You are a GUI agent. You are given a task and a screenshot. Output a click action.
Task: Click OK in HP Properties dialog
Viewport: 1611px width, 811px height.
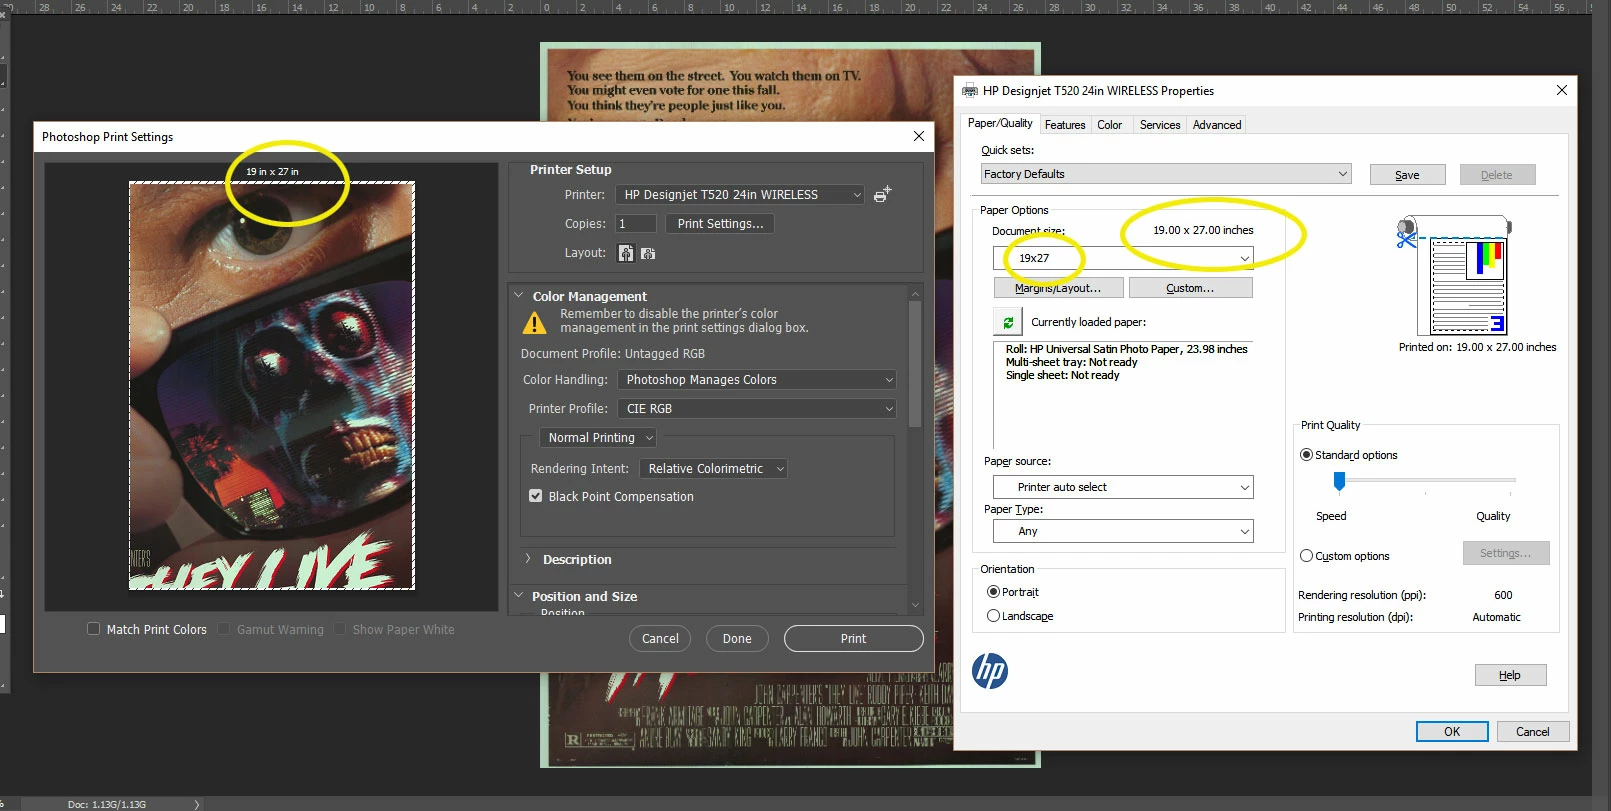coord(1452,732)
